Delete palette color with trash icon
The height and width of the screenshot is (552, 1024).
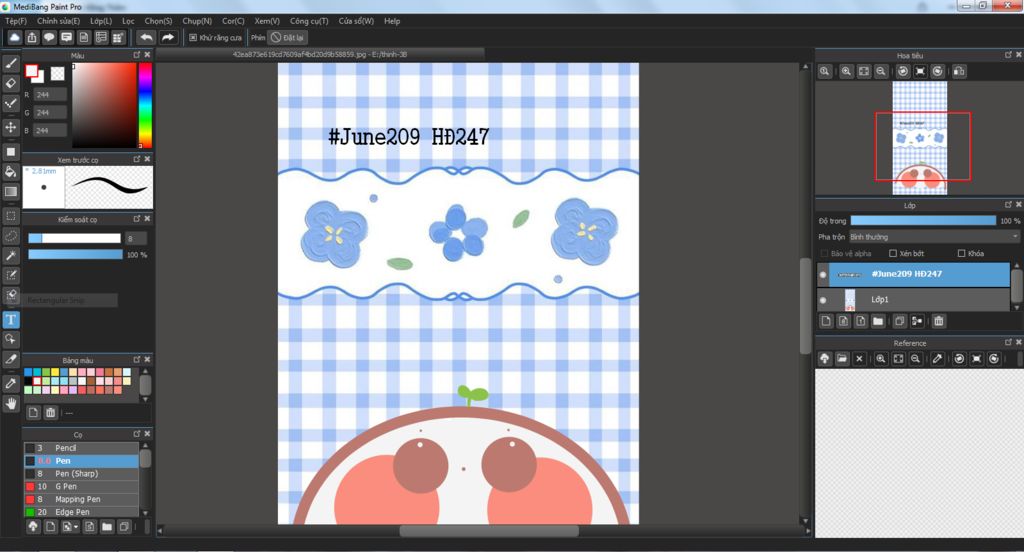(50, 412)
